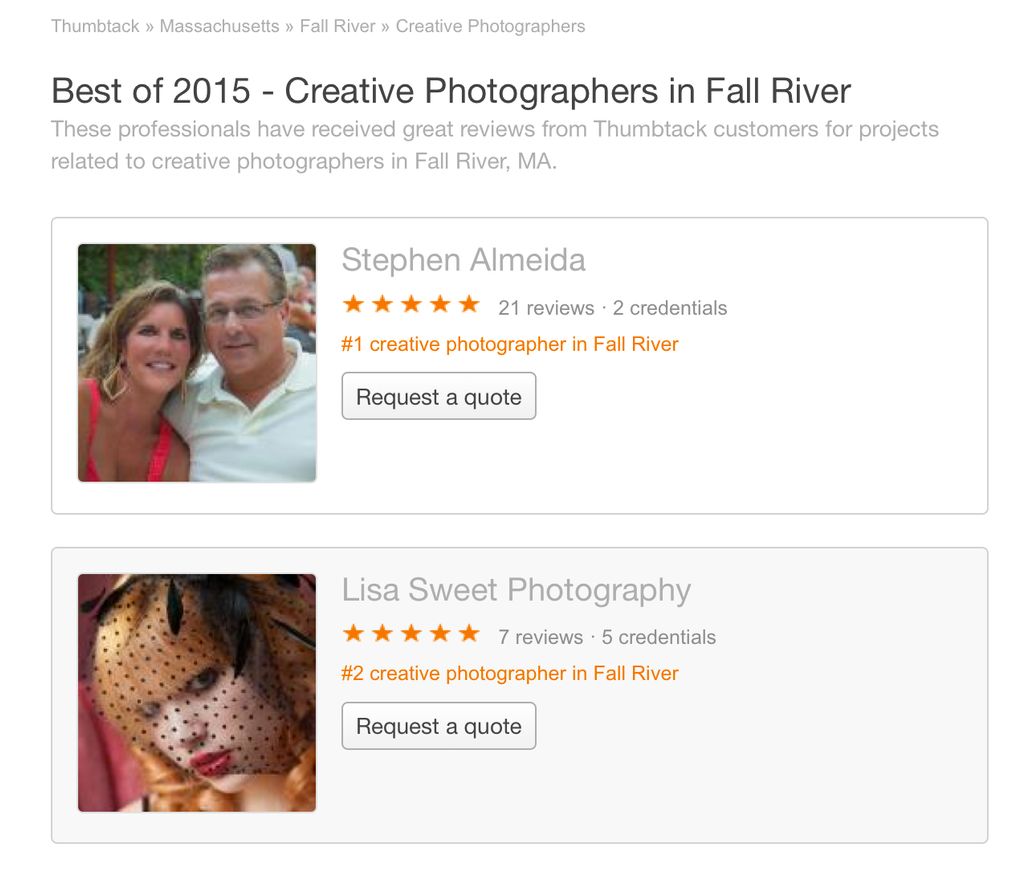
Task: Click the fourth star for Lisa Sweet Photography
Action: pyautogui.click(x=439, y=632)
